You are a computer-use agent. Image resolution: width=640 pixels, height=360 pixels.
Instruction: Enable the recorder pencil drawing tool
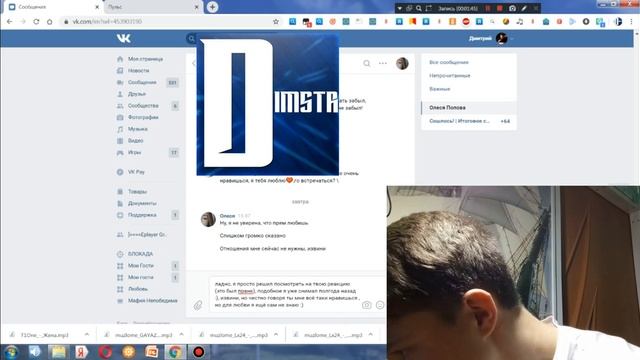[524, 8]
